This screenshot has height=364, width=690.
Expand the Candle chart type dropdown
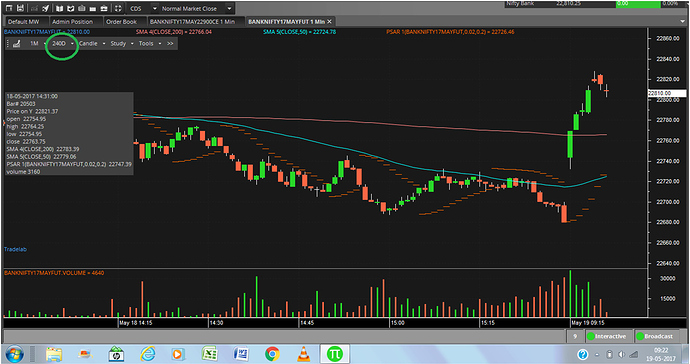coord(92,44)
